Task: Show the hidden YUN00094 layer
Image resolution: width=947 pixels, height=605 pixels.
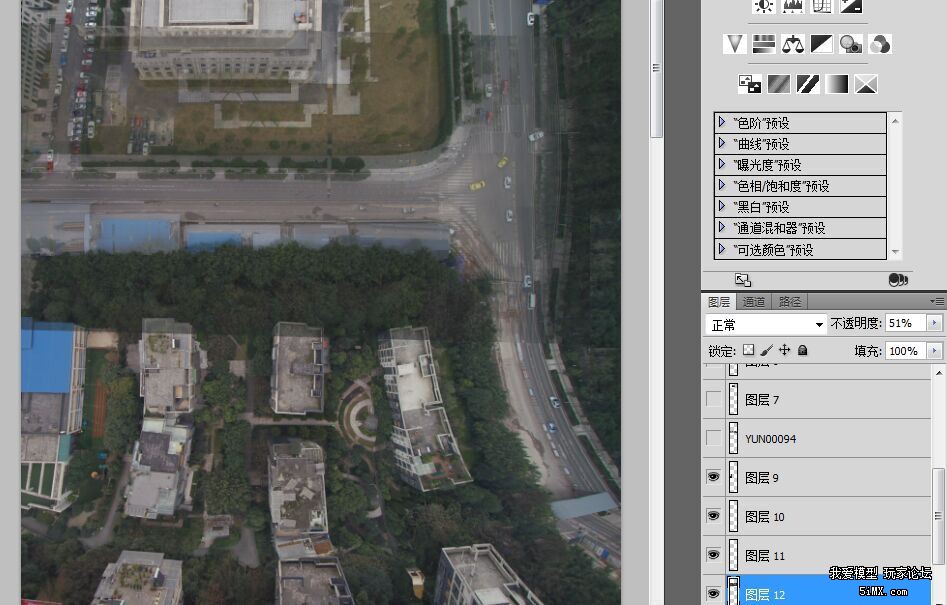Action: (713, 438)
